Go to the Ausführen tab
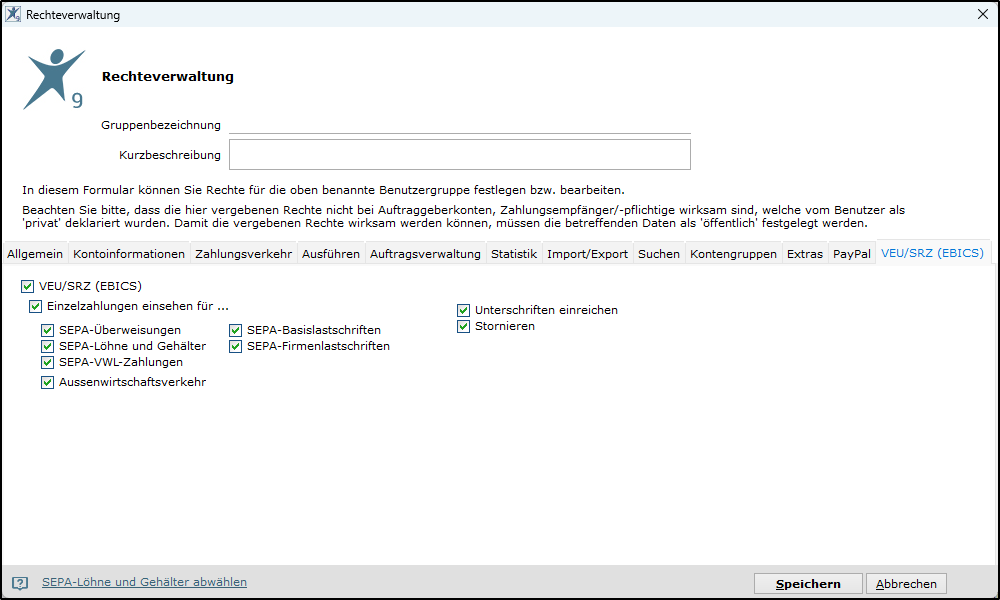1000x600 pixels. point(331,254)
